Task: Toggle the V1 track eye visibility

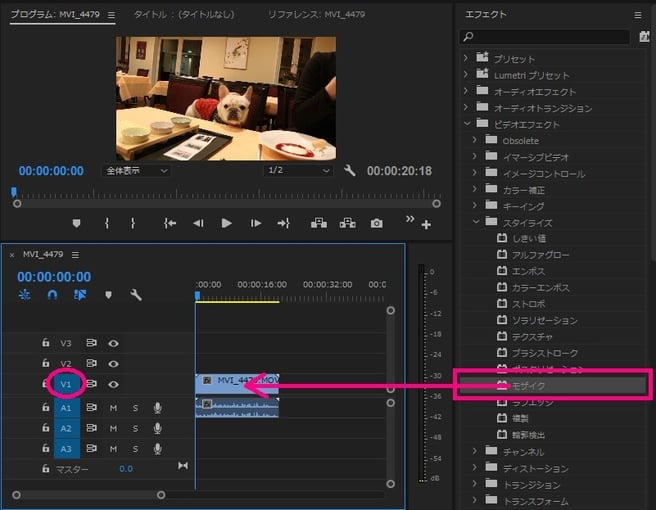Action: [x=113, y=384]
